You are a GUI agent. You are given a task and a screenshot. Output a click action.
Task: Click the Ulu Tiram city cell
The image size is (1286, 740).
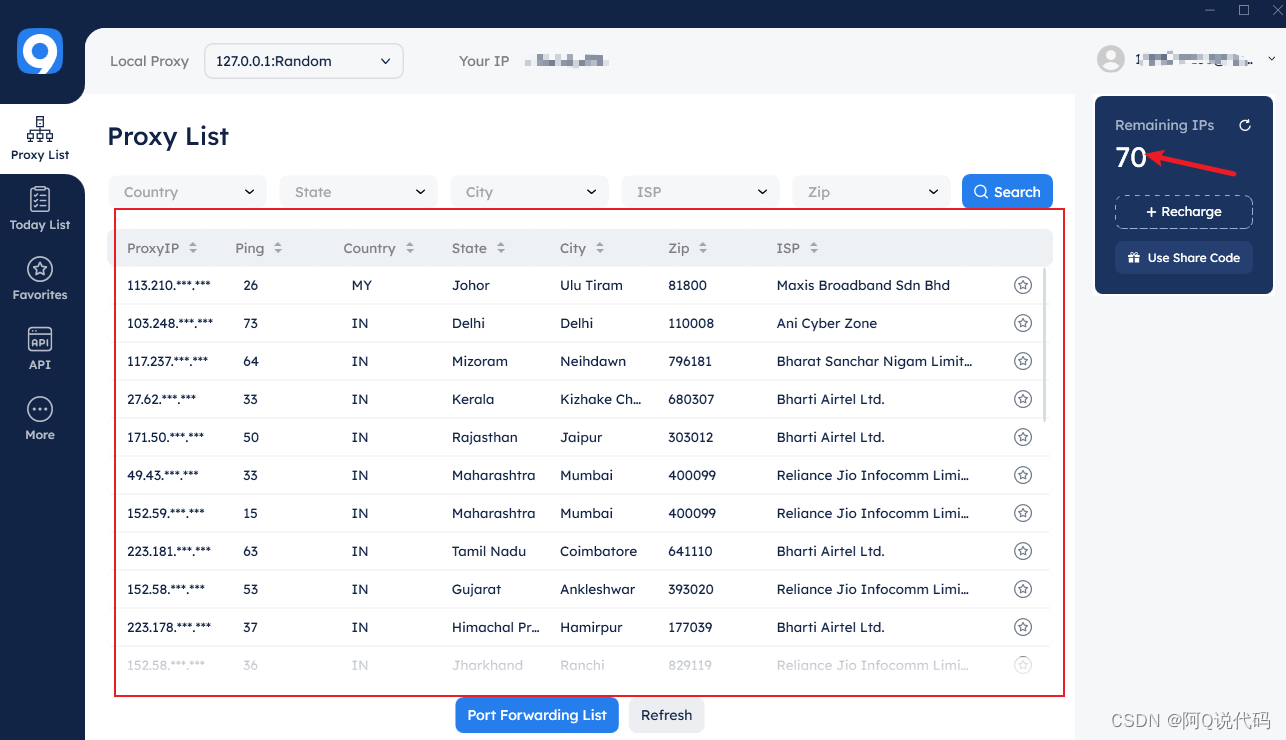pos(591,285)
